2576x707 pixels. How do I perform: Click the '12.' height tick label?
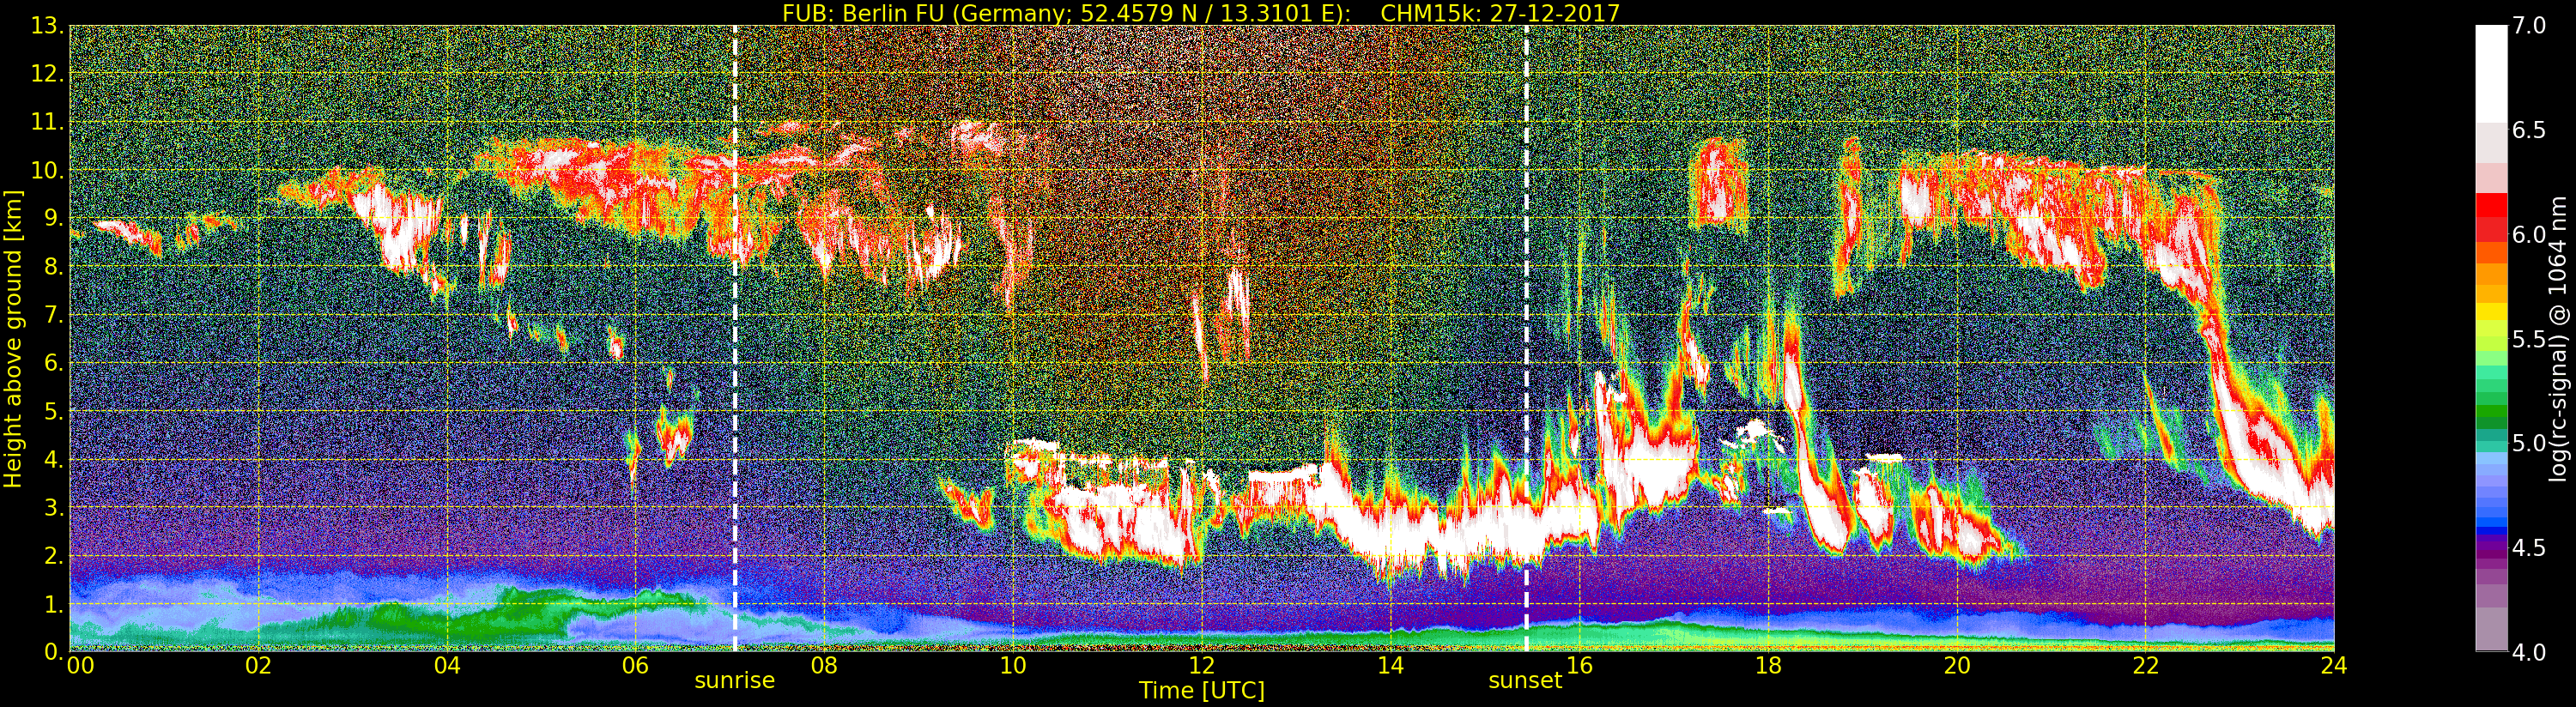click(x=48, y=74)
